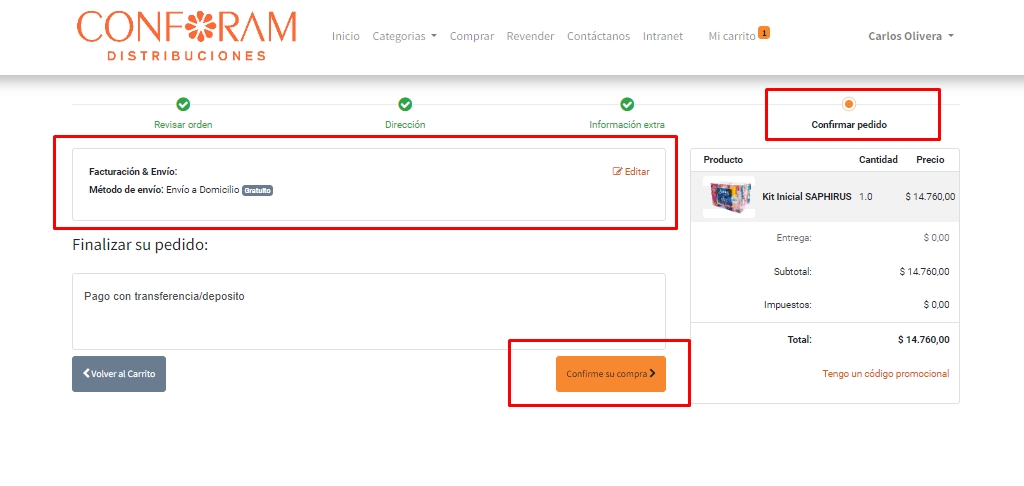The width and height of the screenshot is (1024, 486).
Task: Expand the Categorias dropdown menu
Action: point(404,36)
